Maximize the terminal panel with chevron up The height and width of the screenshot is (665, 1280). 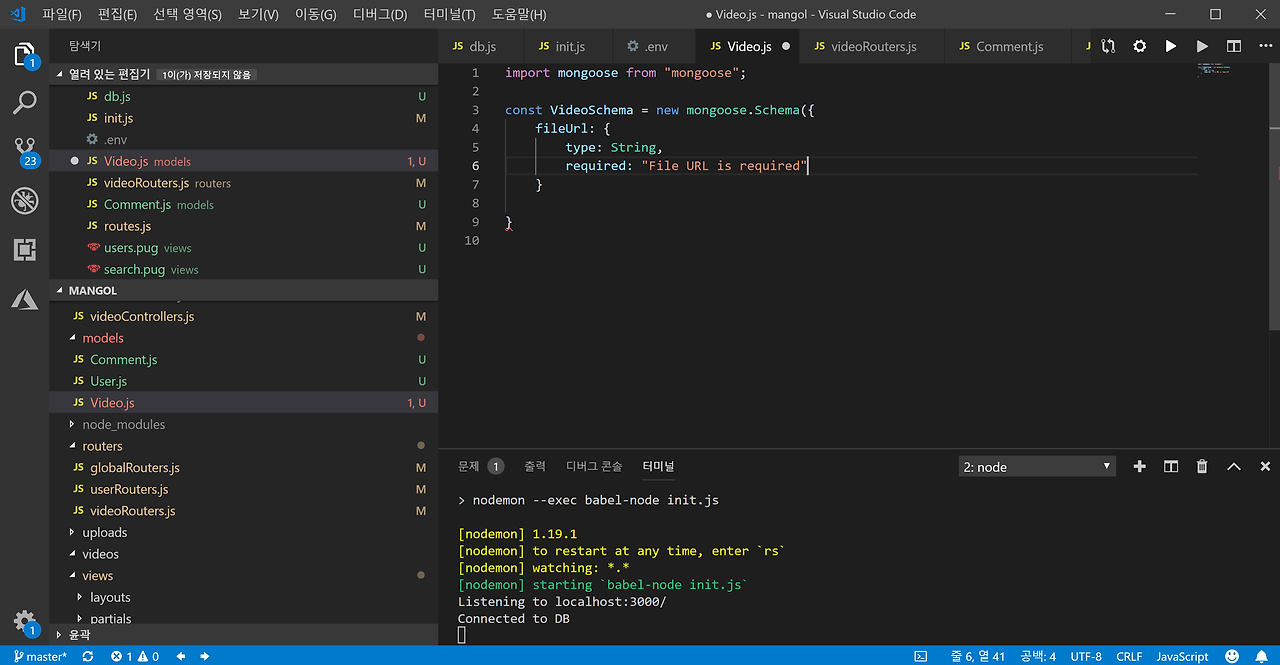1234,466
